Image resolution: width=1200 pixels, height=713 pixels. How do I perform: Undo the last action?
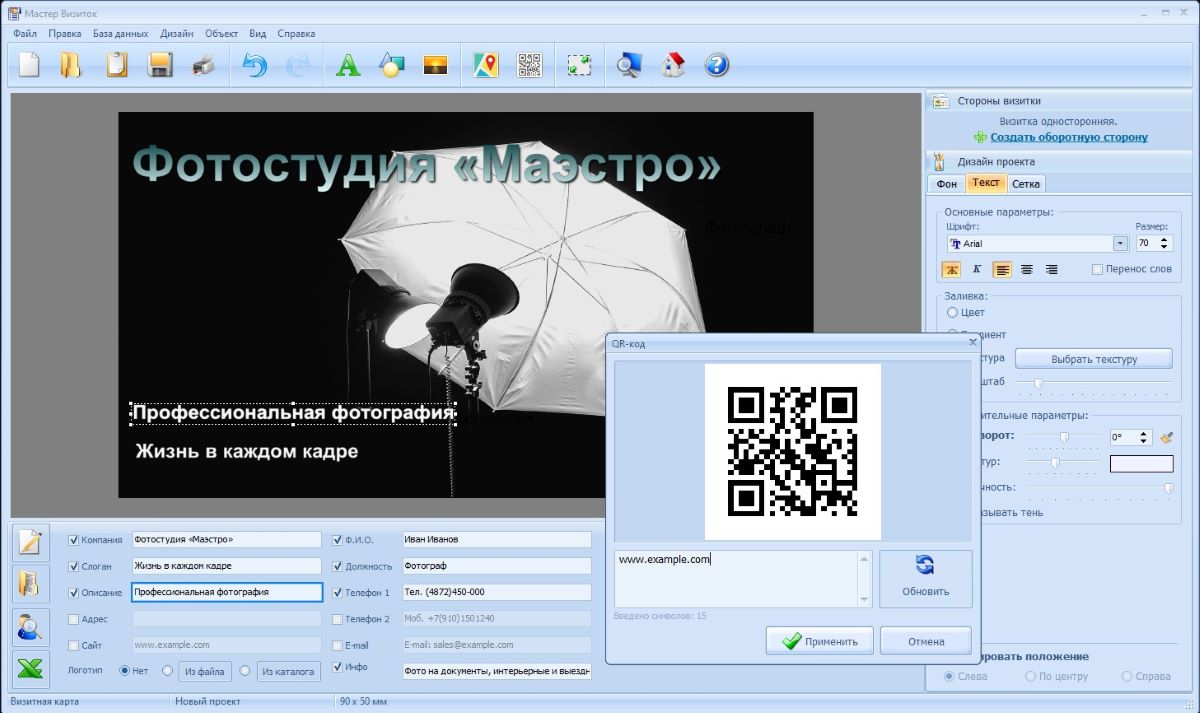pos(255,66)
